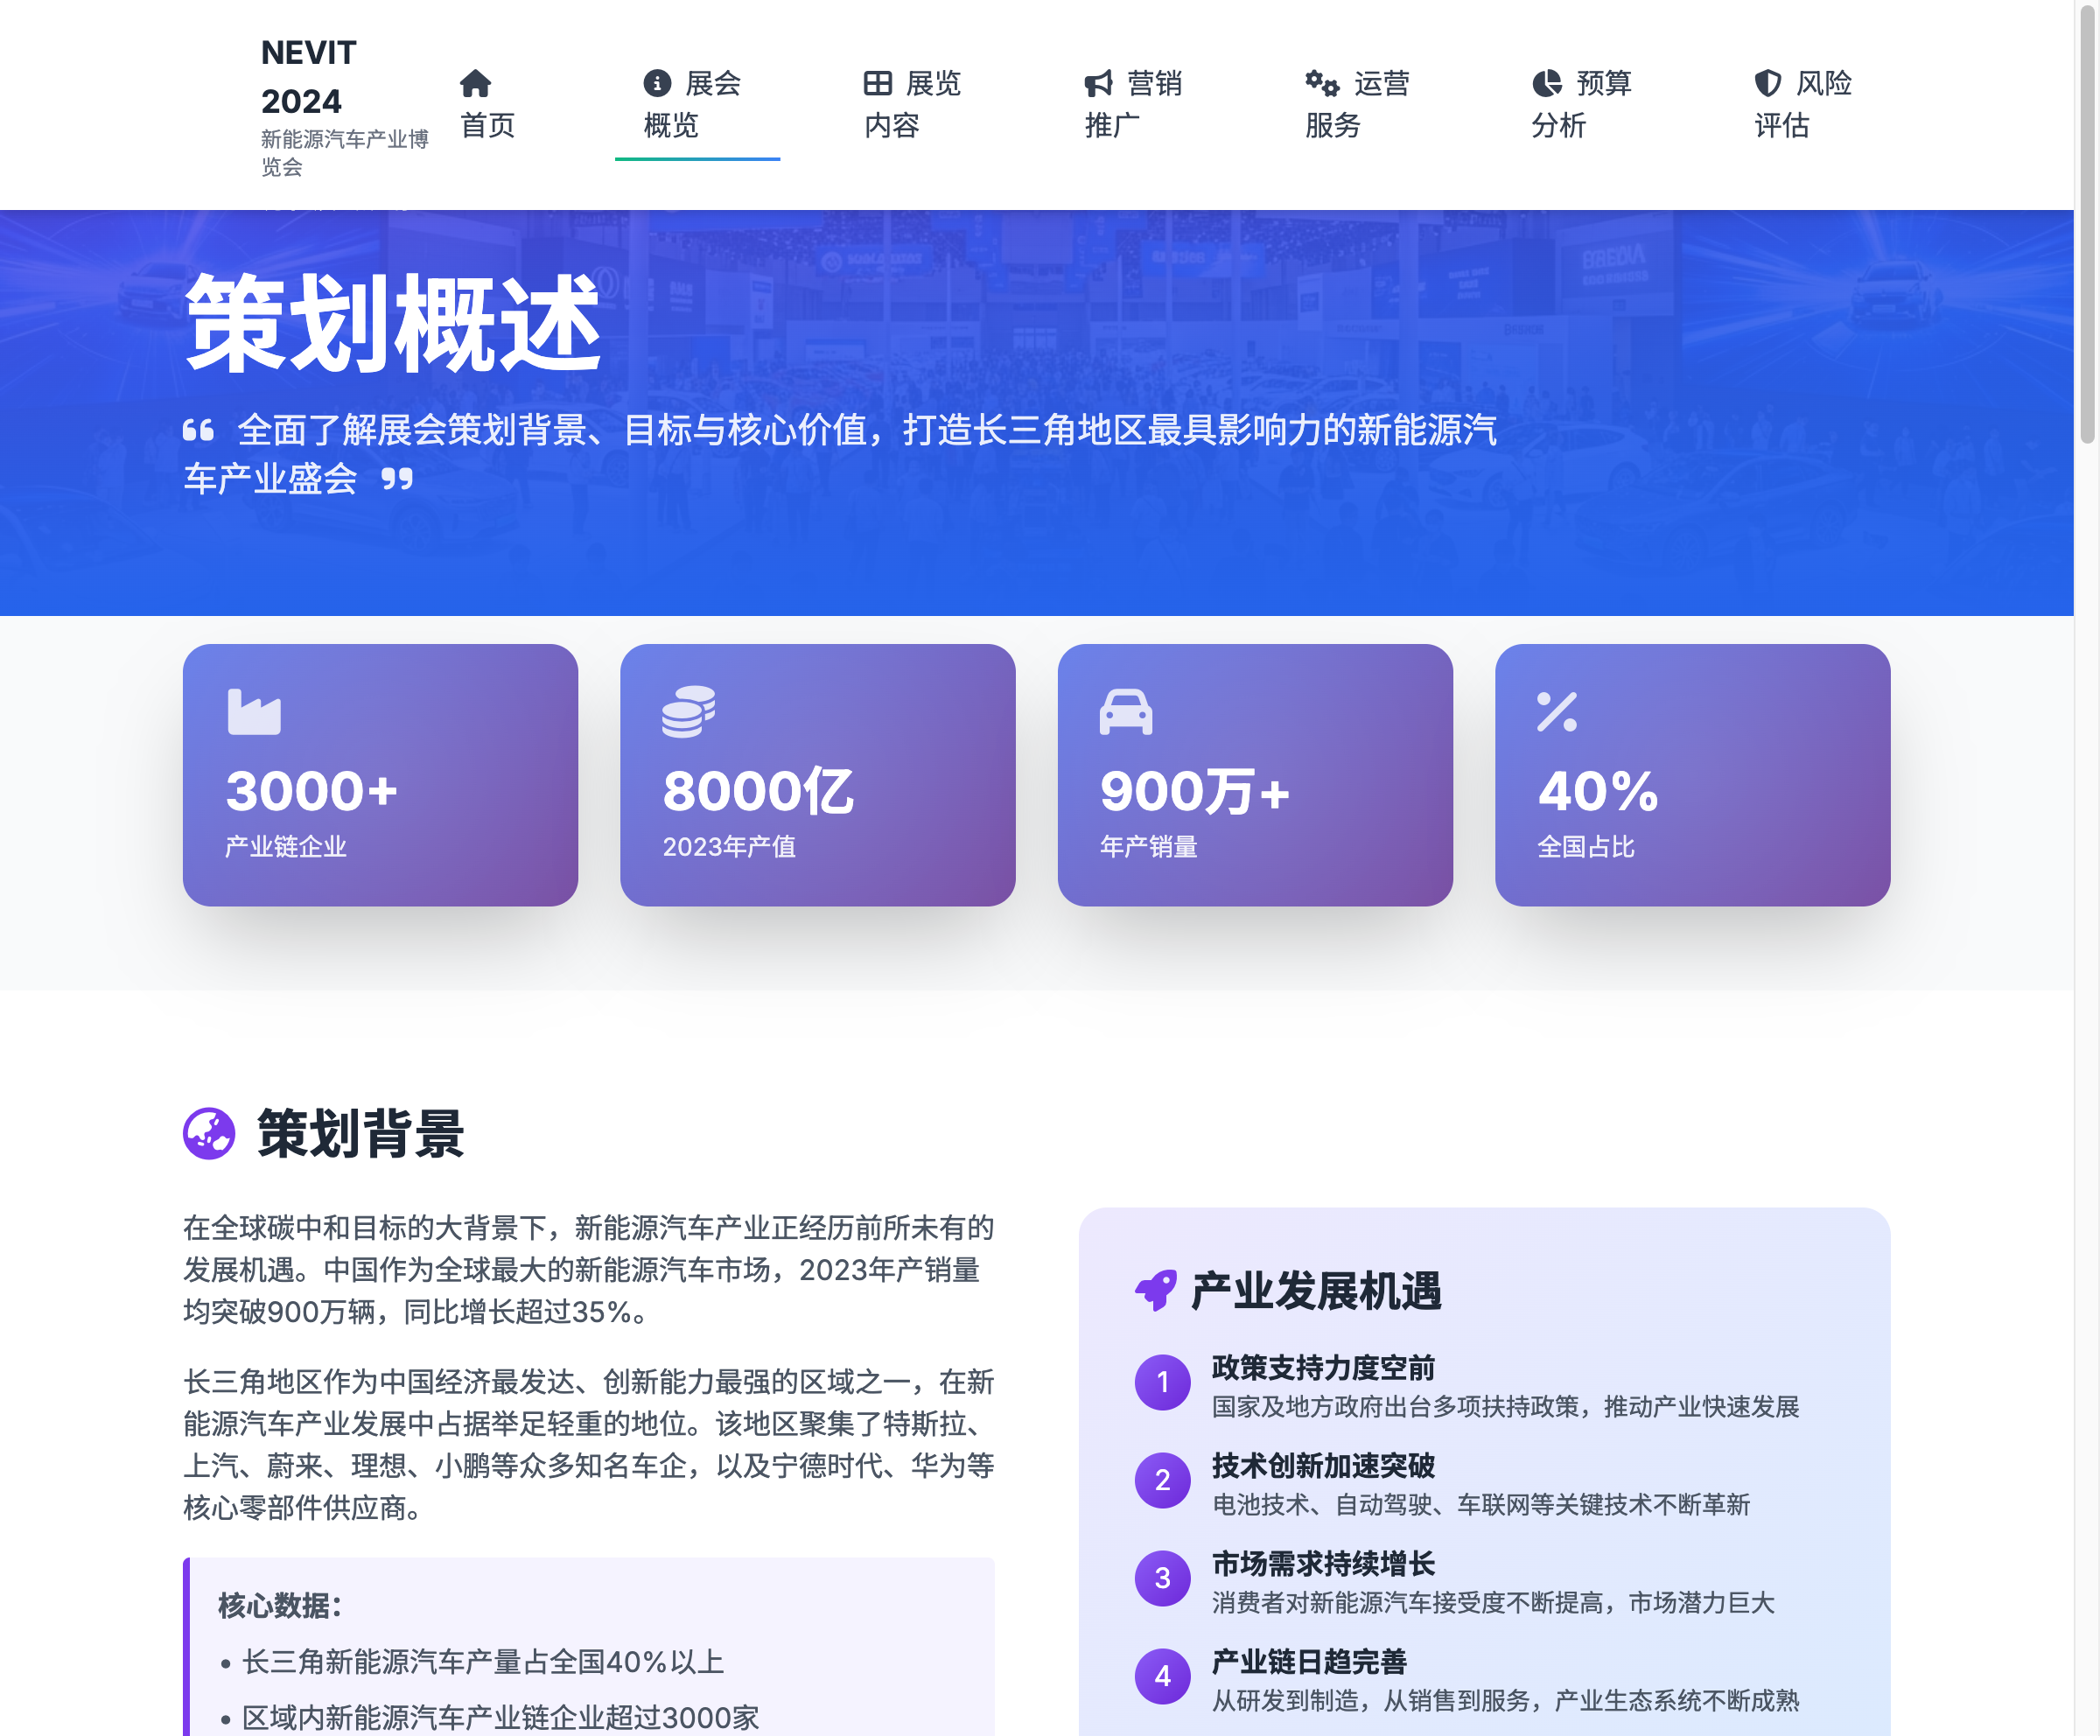Click the car icon on 900万+ card
Viewport: 2100px width, 1736px height.
[1125, 712]
